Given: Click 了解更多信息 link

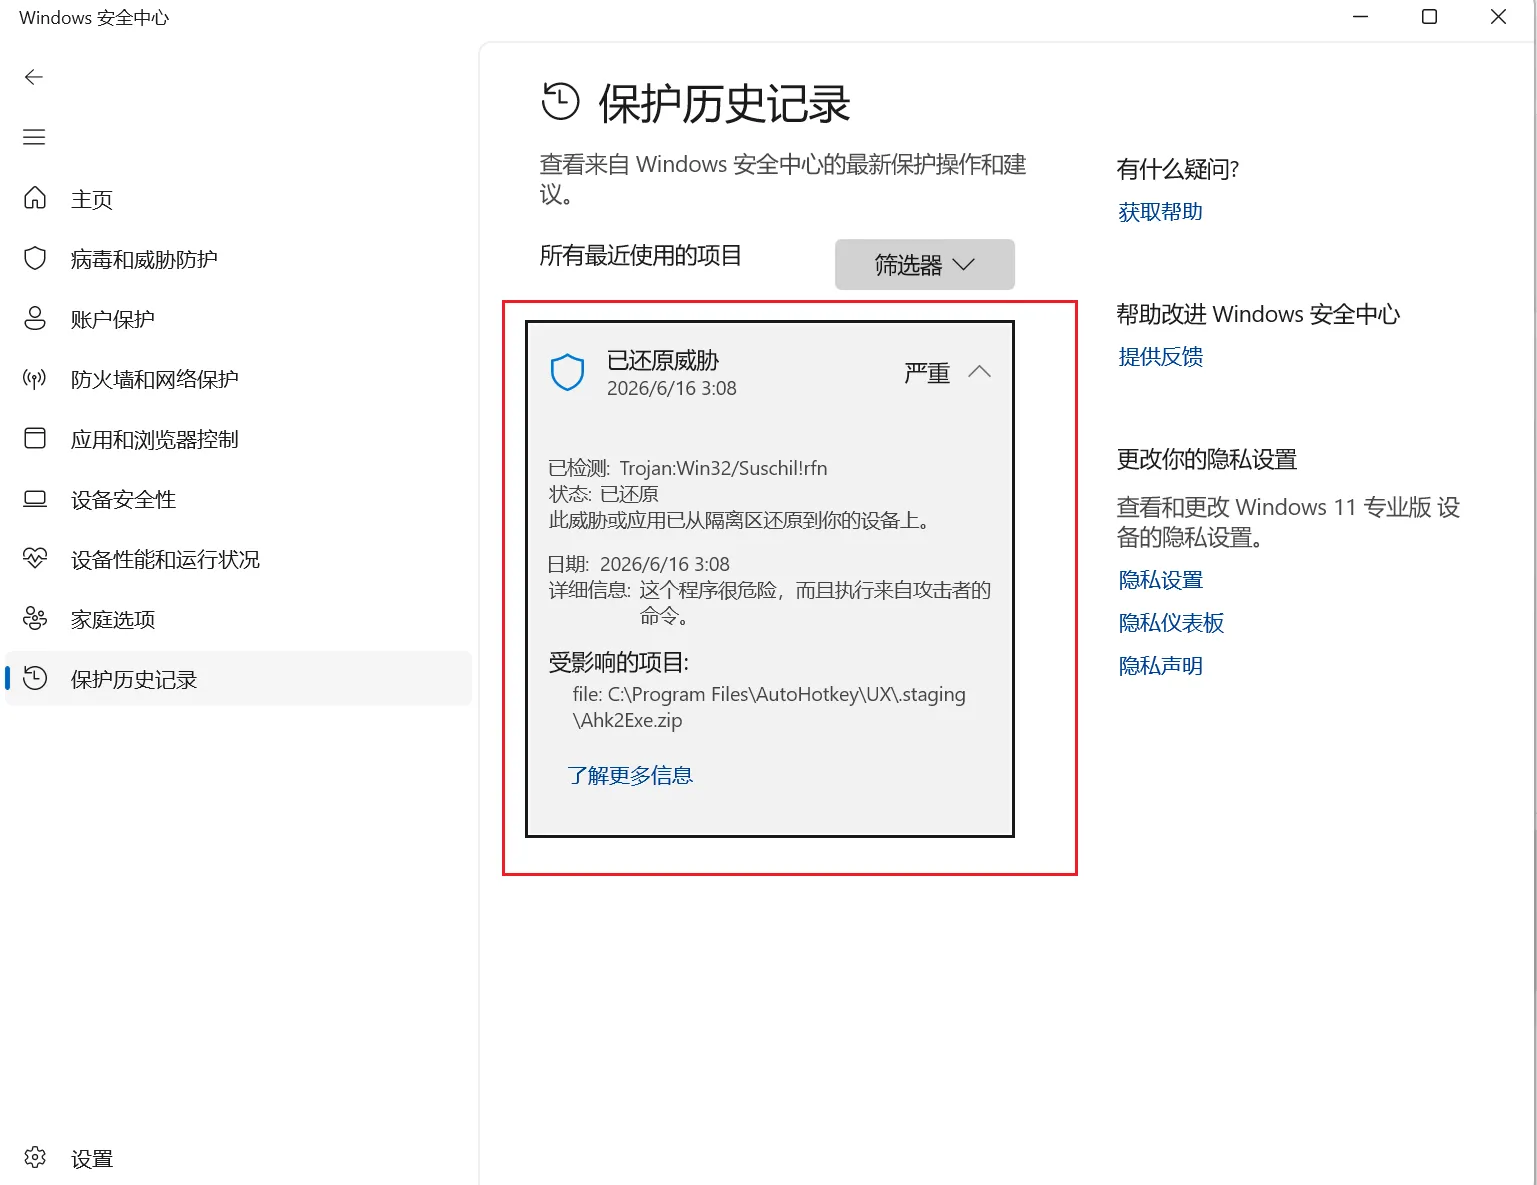Looking at the screenshot, I should [x=630, y=775].
